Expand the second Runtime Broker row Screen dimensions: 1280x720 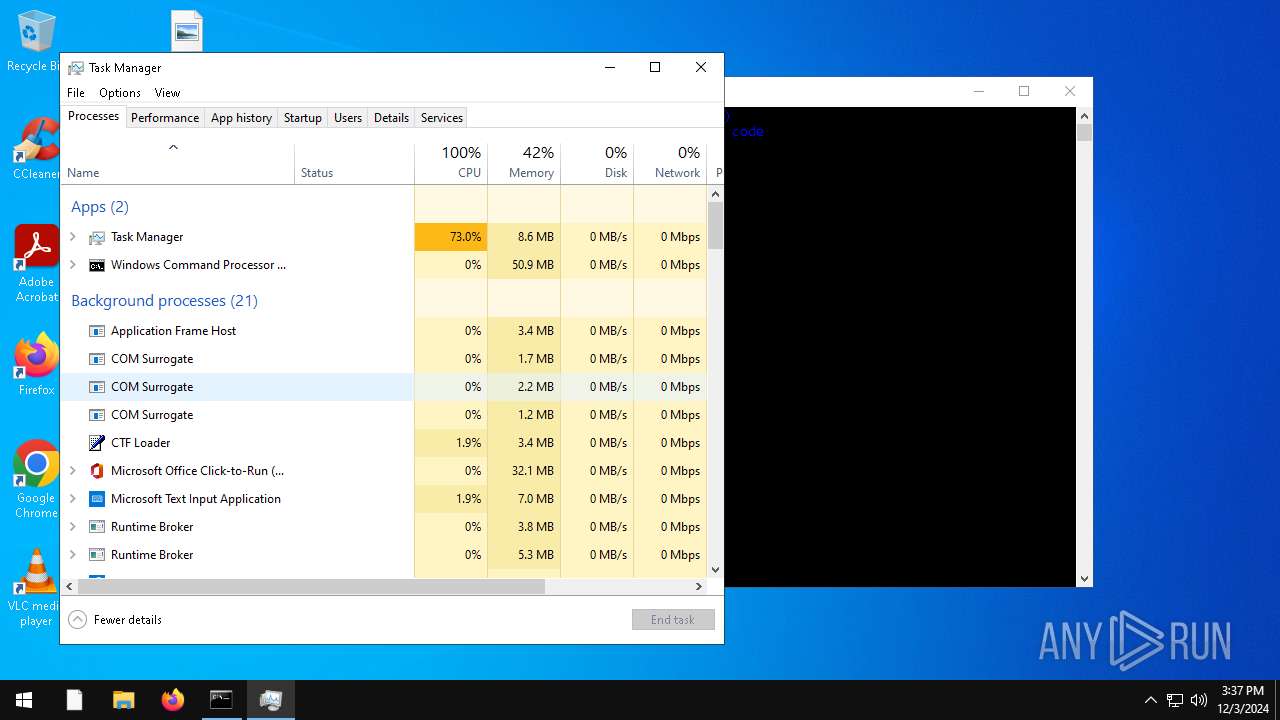(x=72, y=555)
